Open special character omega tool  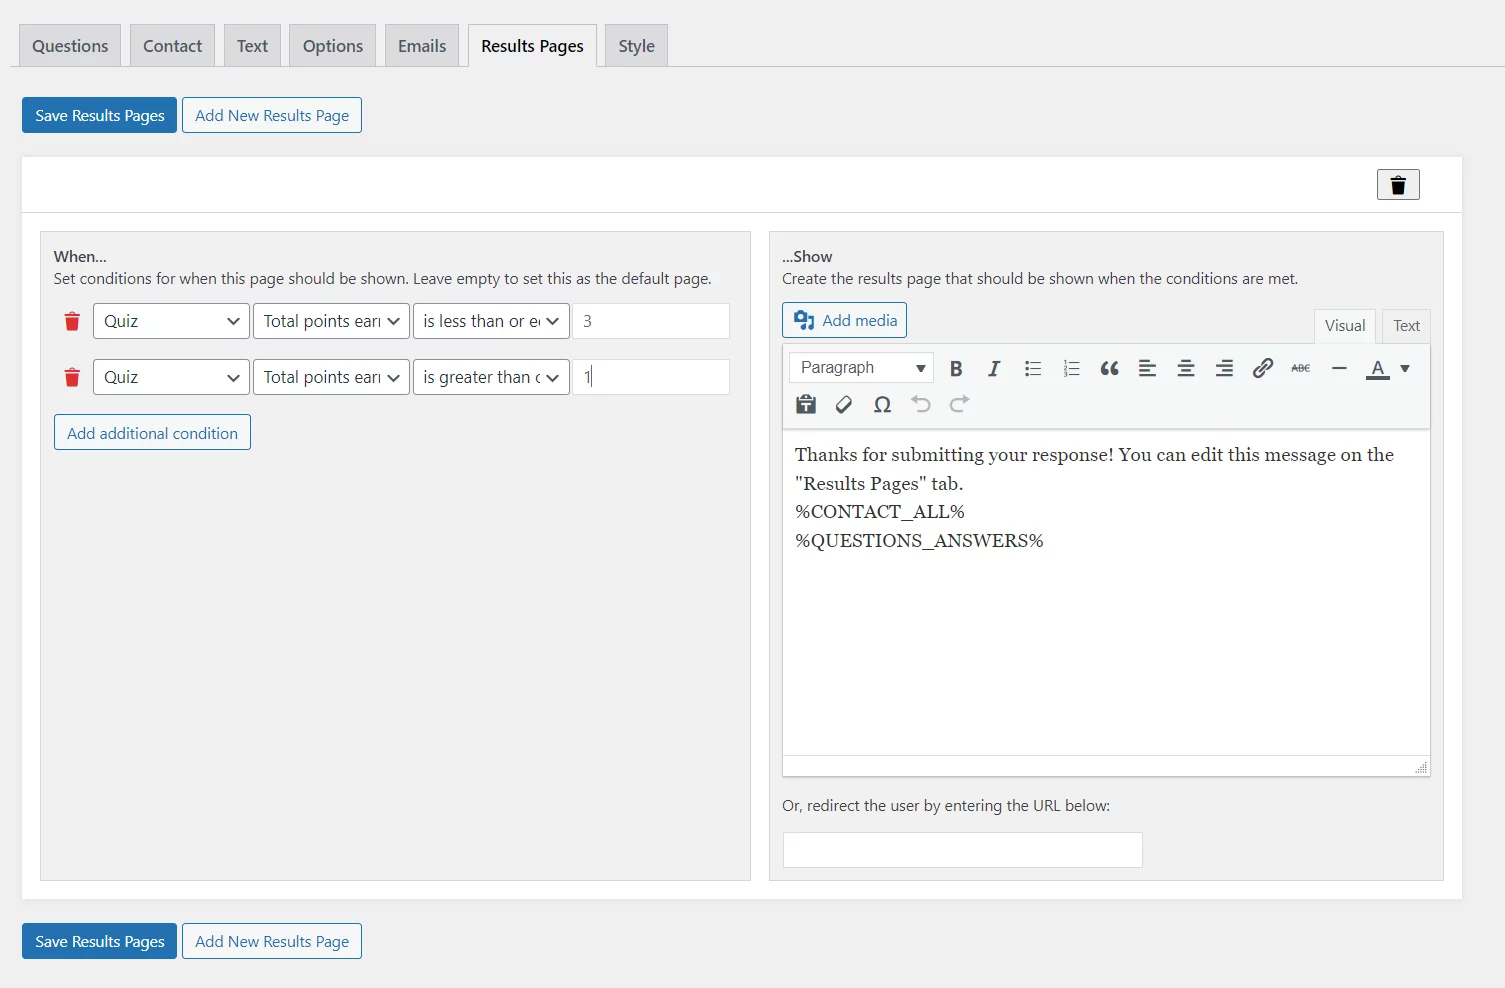coord(882,404)
